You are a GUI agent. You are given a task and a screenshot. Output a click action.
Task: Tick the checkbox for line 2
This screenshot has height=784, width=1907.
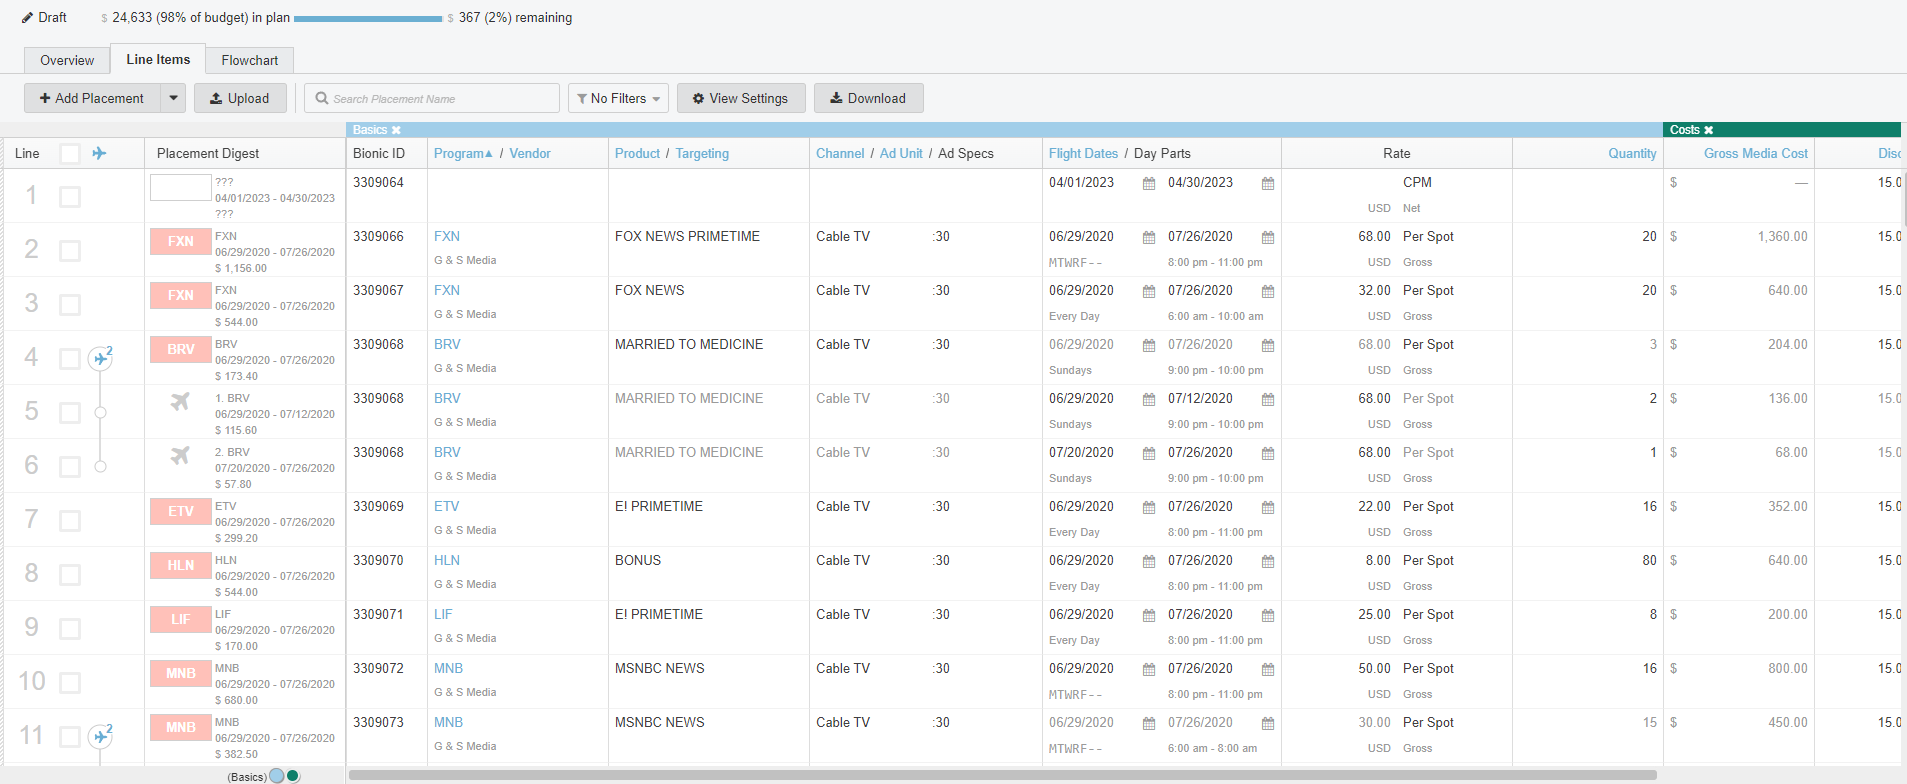point(70,250)
